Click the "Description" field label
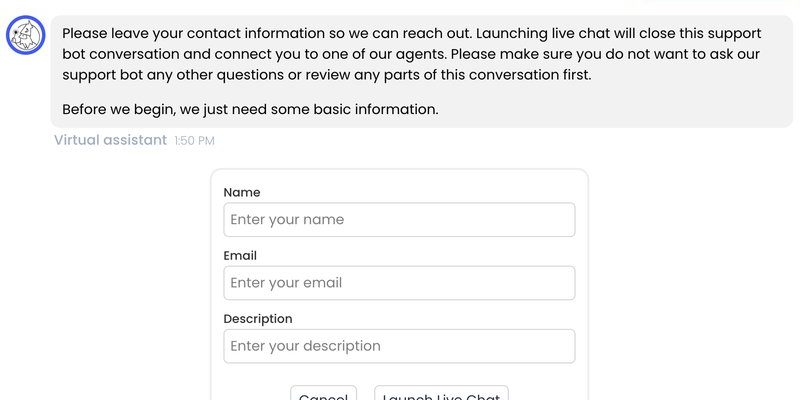The image size is (800, 400). 258,319
